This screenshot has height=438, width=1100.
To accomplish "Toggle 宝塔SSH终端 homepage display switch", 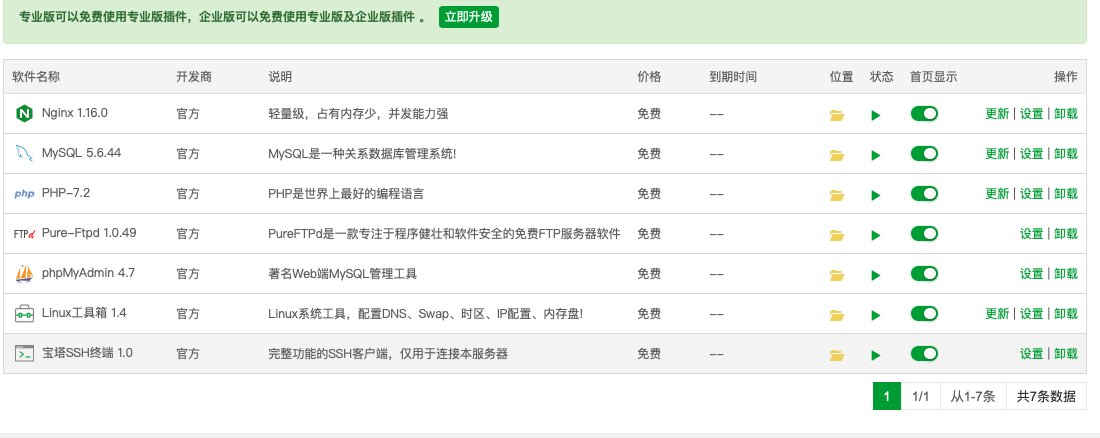I will coord(924,353).
